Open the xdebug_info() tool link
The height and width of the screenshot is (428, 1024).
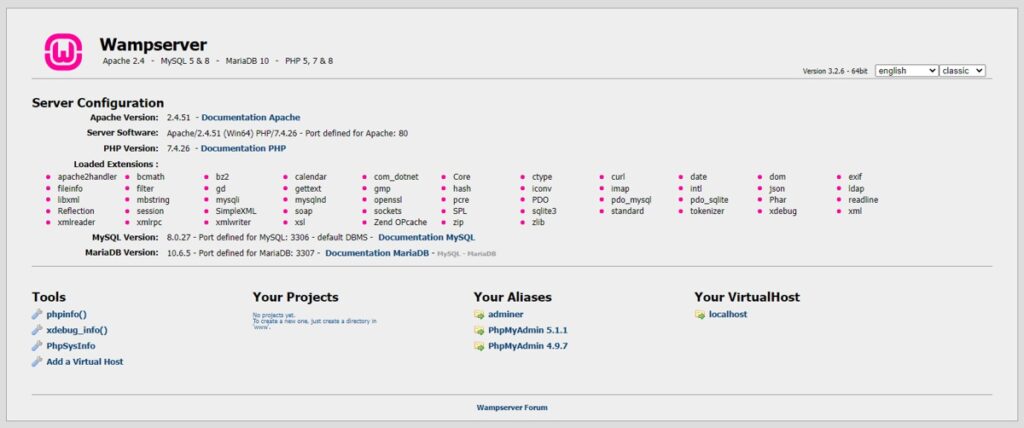coord(77,330)
